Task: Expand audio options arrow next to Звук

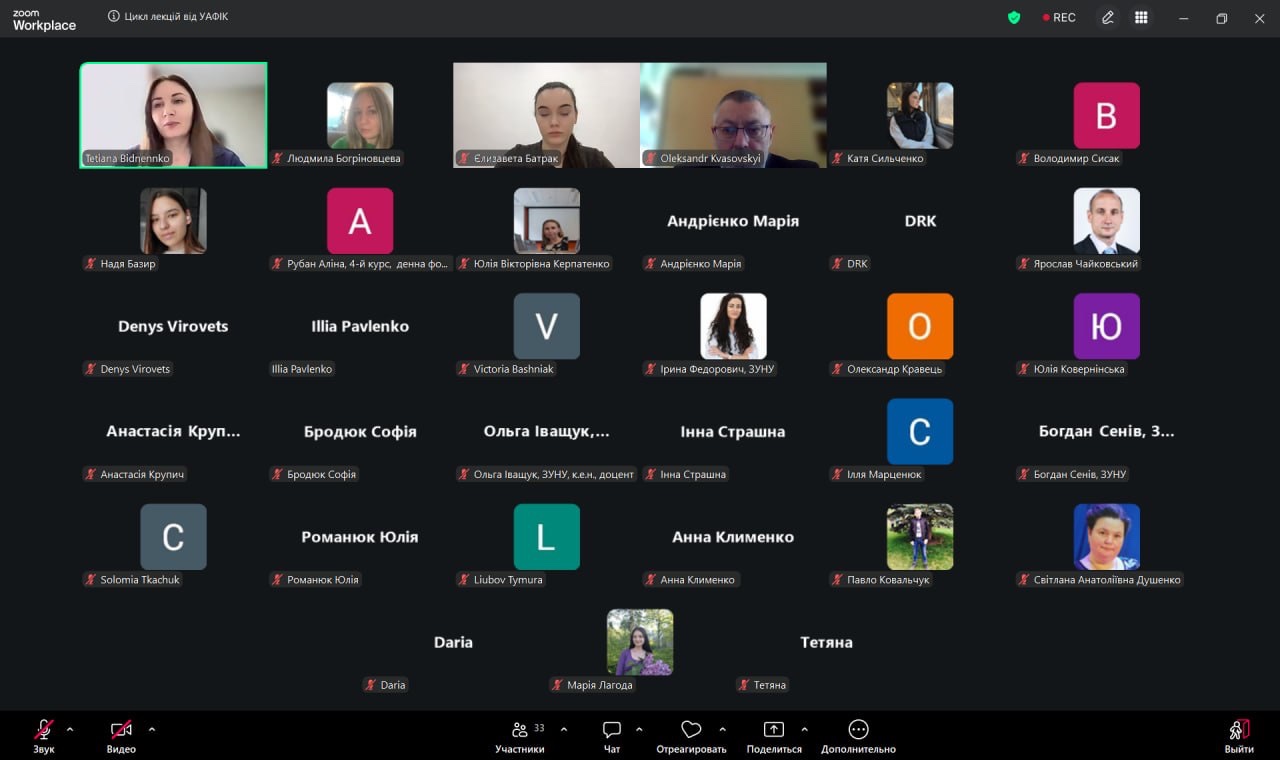Action: pos(70,729)
